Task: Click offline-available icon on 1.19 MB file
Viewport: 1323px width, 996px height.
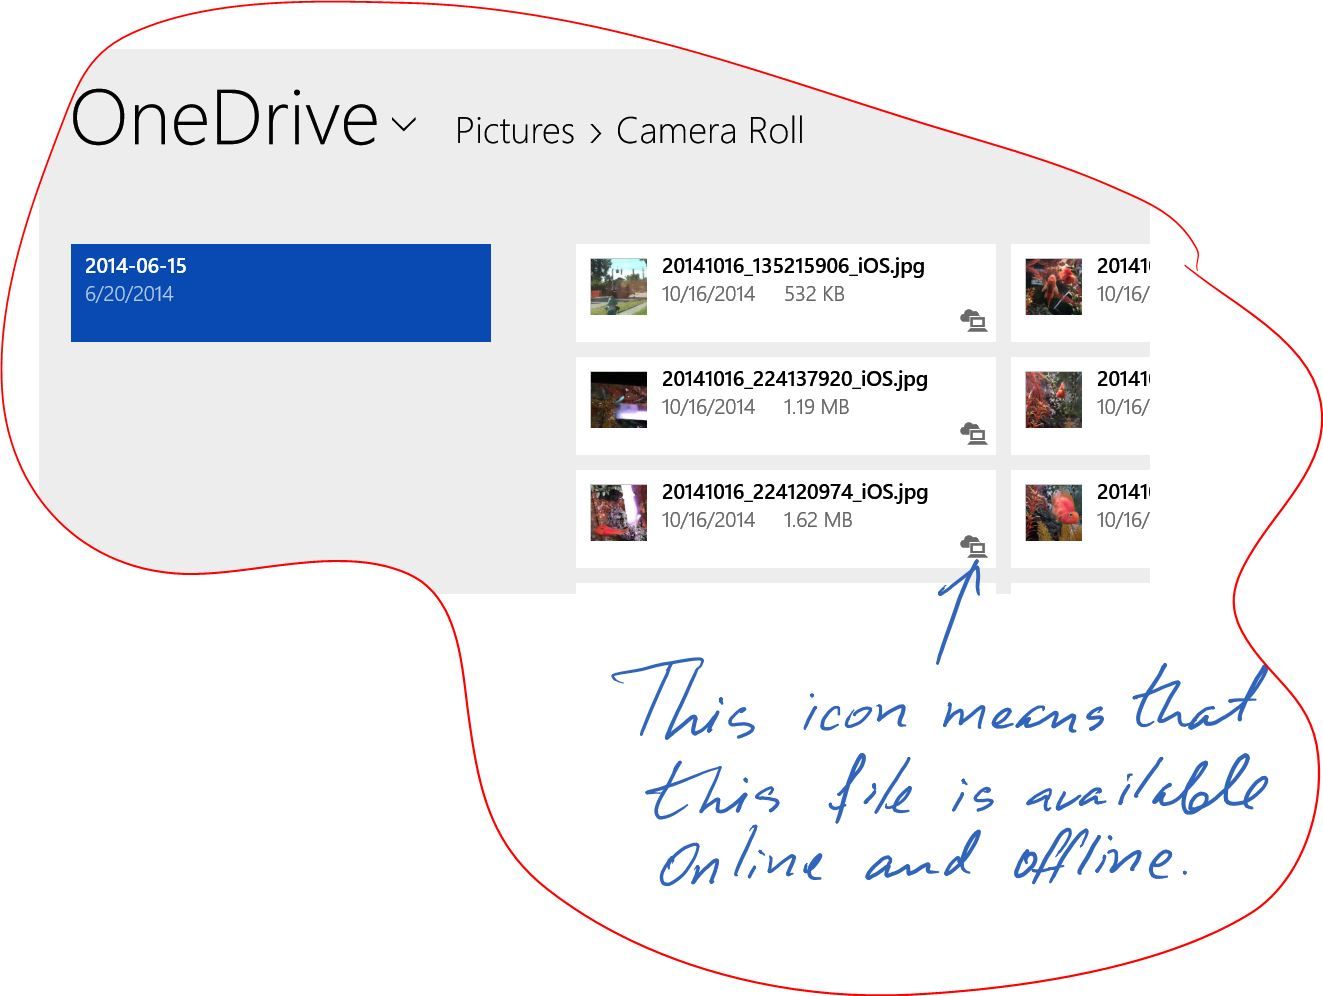Action: click(x=973, y=434)
